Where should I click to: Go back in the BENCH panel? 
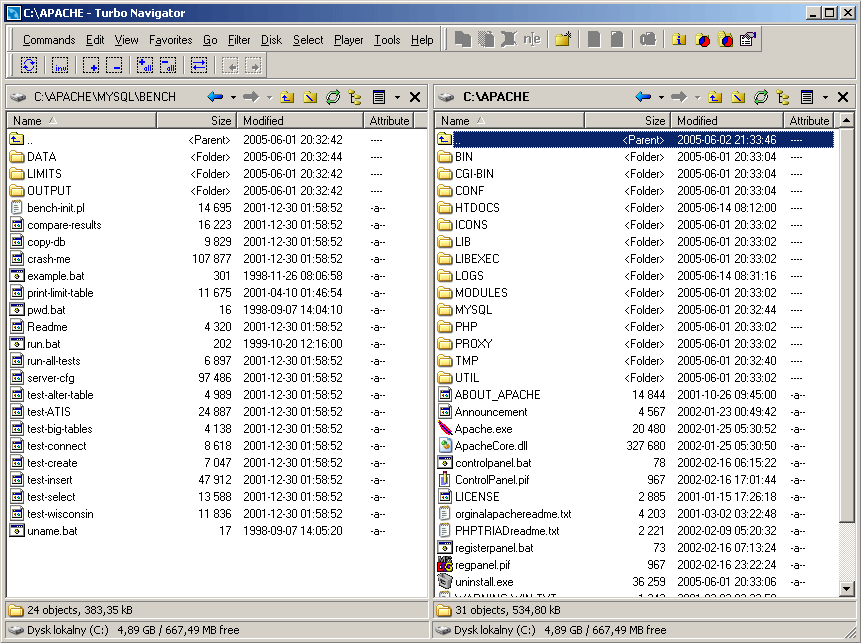pyautogui.click(x=215, y=97)
